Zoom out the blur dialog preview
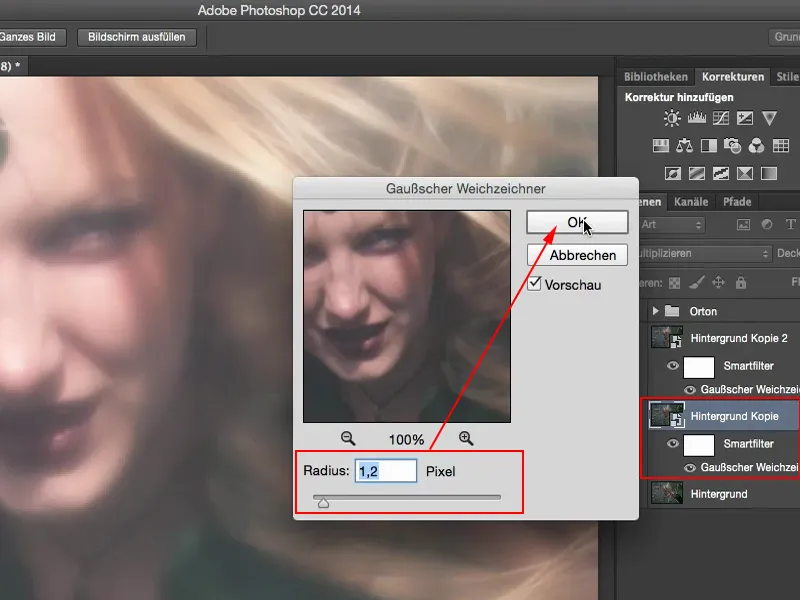 [348, 438]
